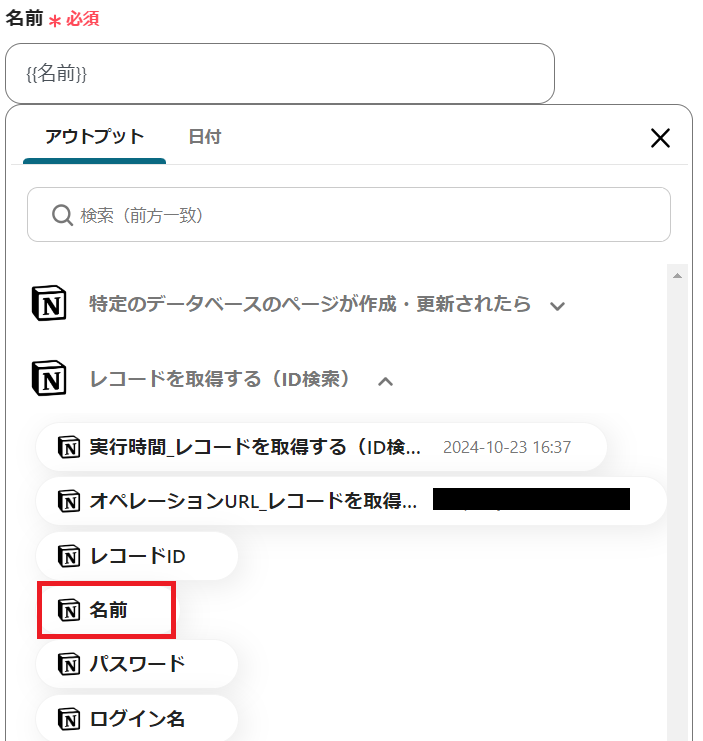Select the パスワード output item
Image resolution: width=703 pixels, height=741 pixels.
point(137,664)
